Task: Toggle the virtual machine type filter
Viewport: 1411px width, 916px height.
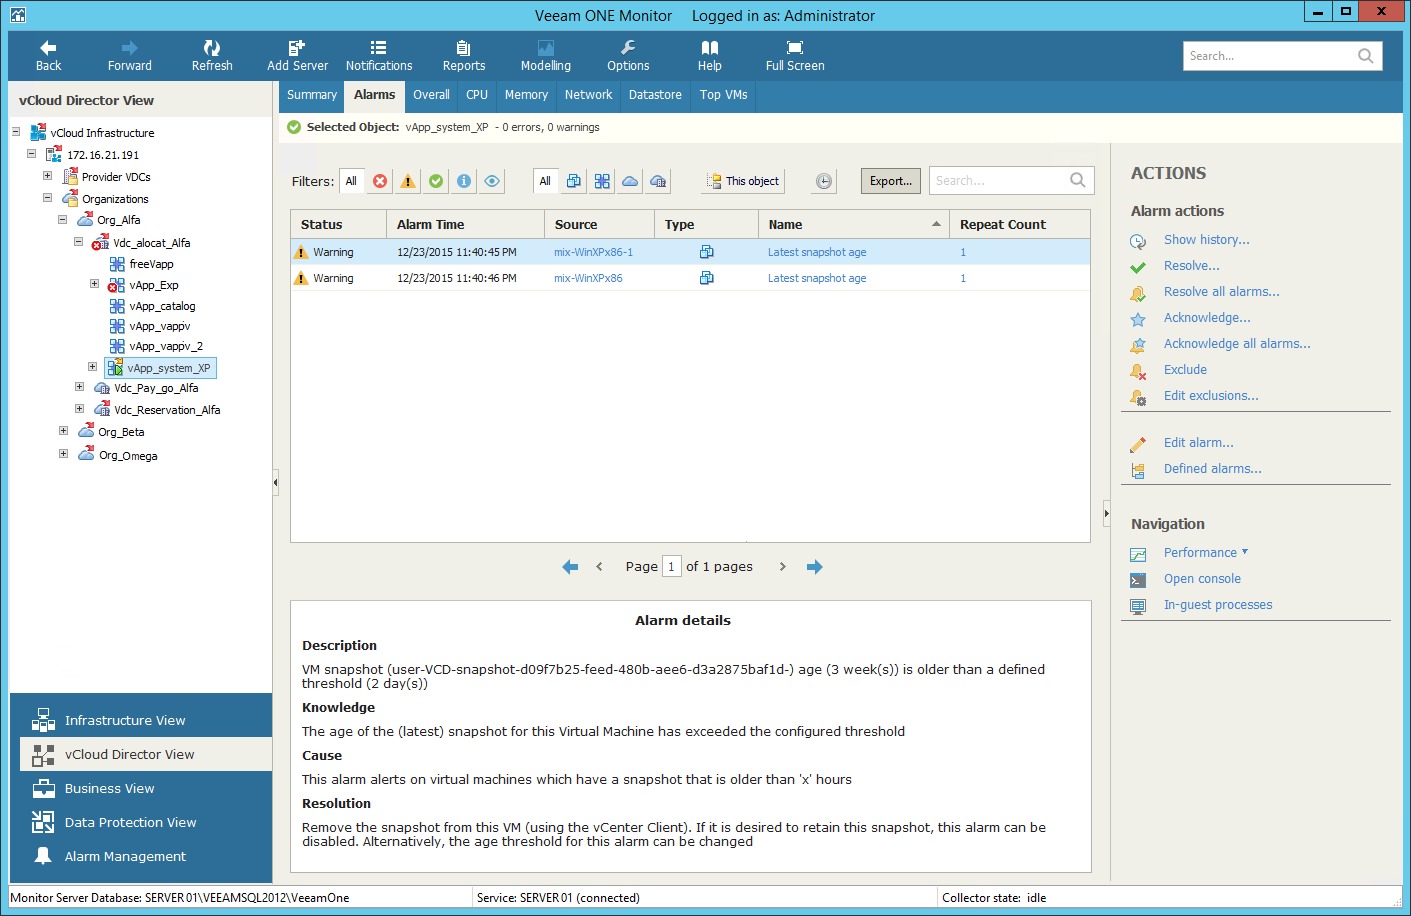Action: pos(574,181)
